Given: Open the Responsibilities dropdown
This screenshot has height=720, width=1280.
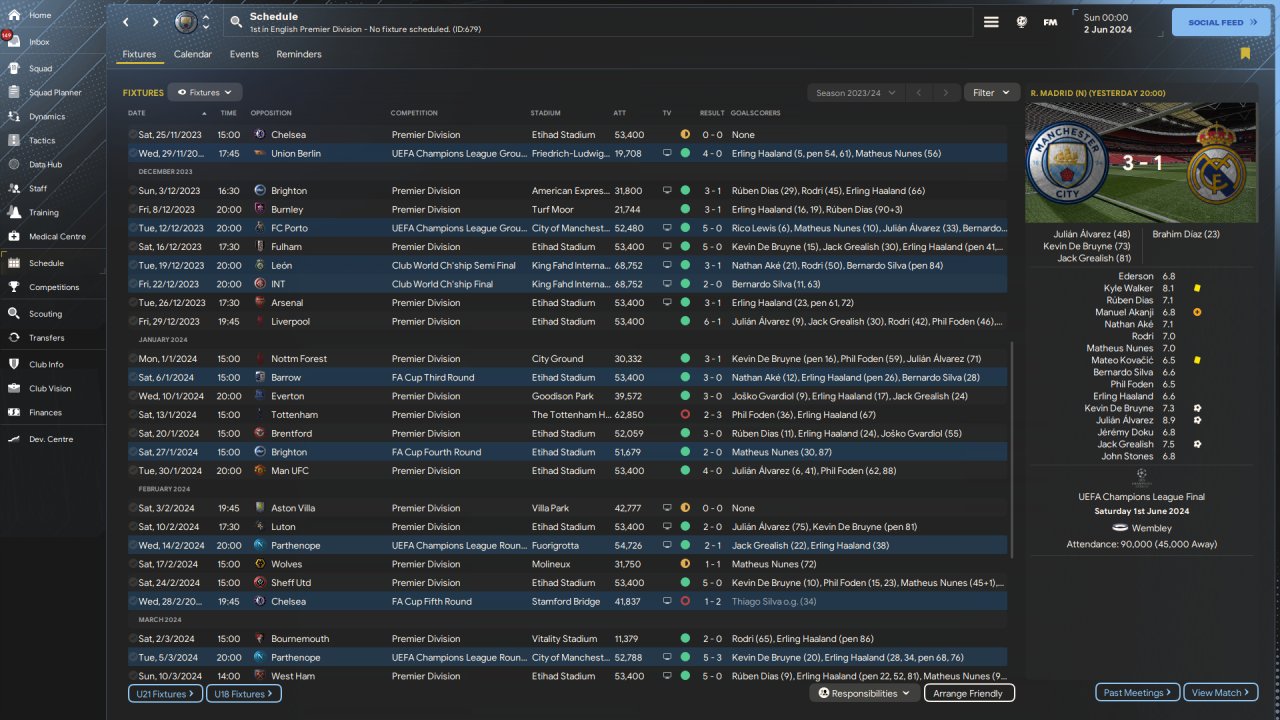Looking at the screenshot, I should pyautogui.click(x=864, y=693).
